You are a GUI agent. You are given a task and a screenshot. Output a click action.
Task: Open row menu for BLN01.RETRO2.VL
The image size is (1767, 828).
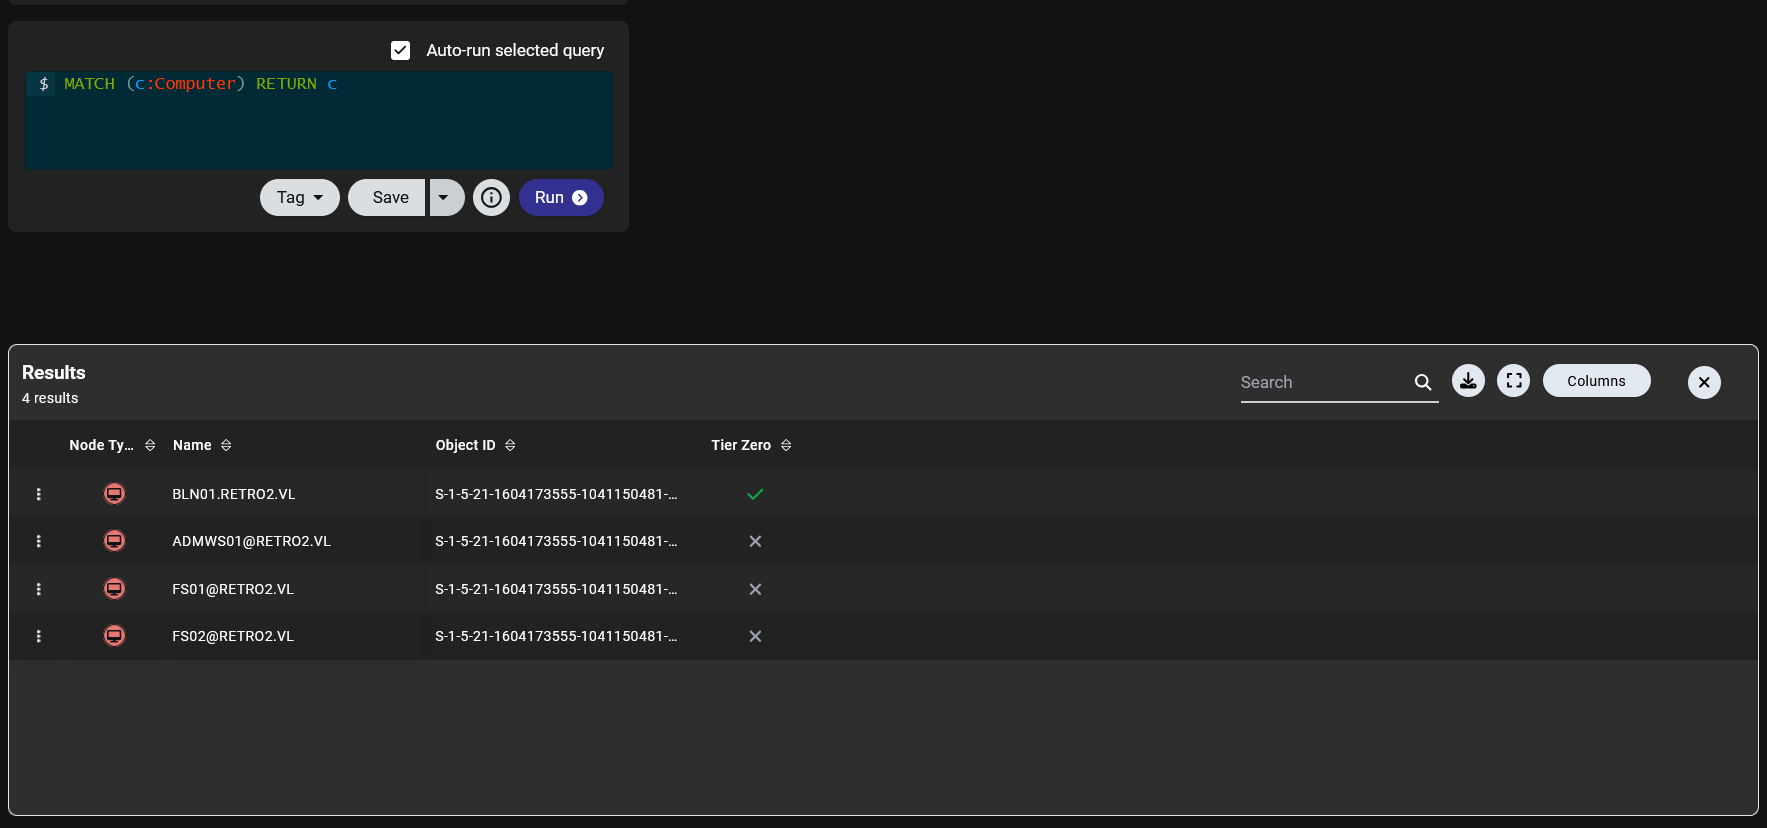coord(38,494)
